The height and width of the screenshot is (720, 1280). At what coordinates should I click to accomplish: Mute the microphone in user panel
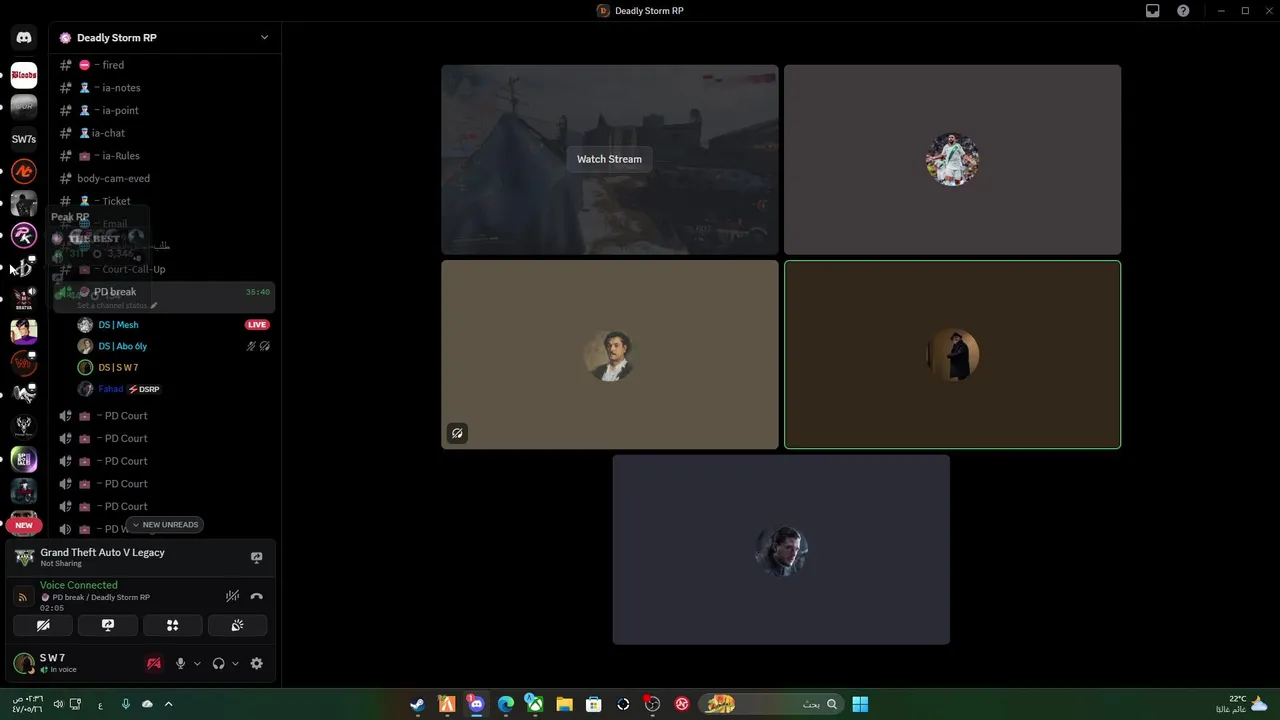tap(180, 663)
